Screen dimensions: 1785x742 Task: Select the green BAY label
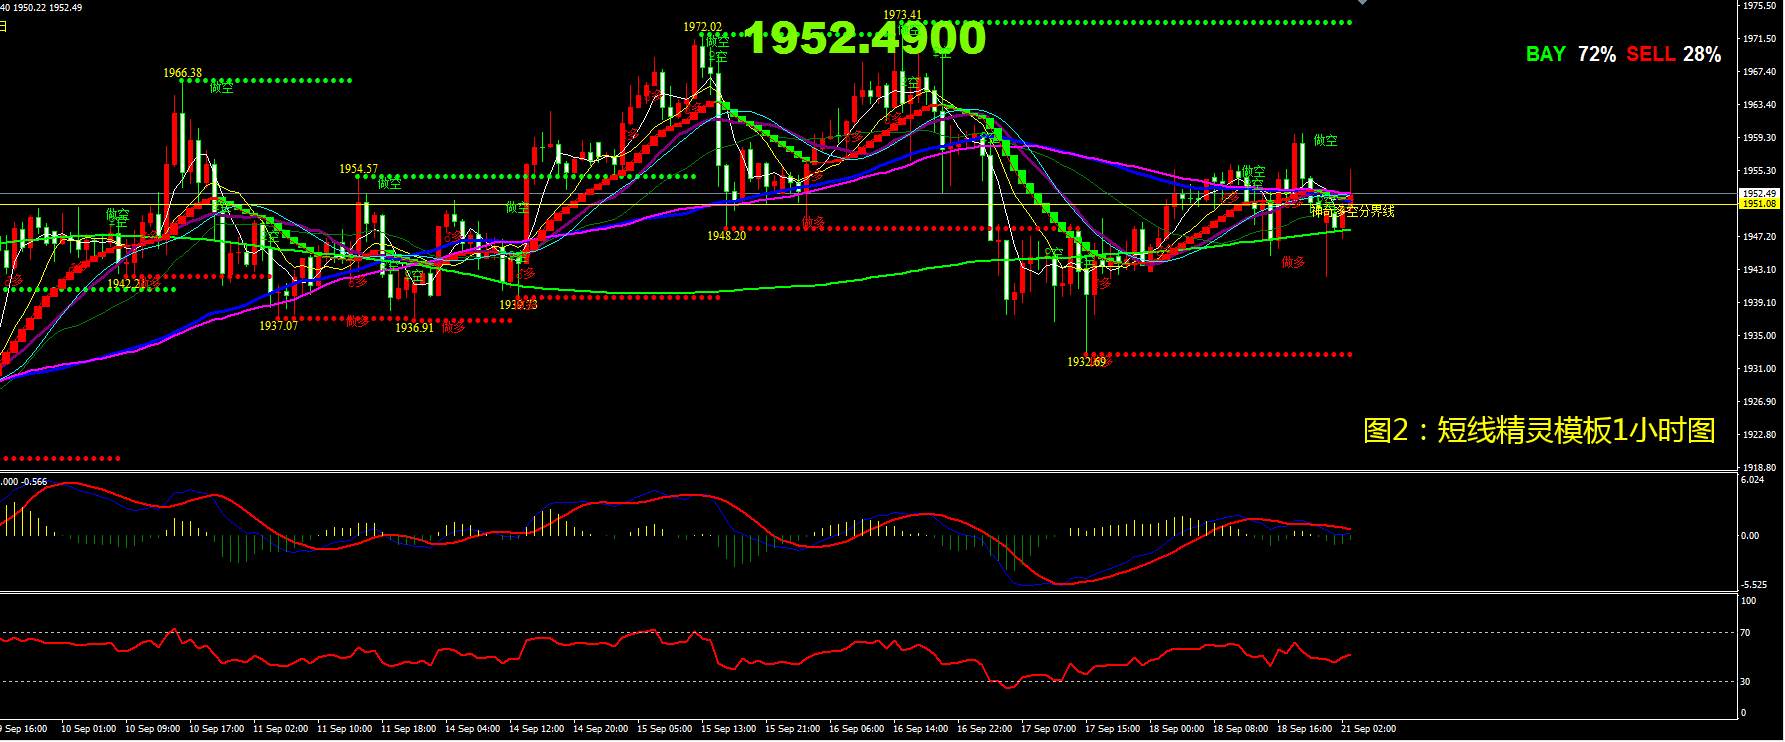coord(1545,54)
